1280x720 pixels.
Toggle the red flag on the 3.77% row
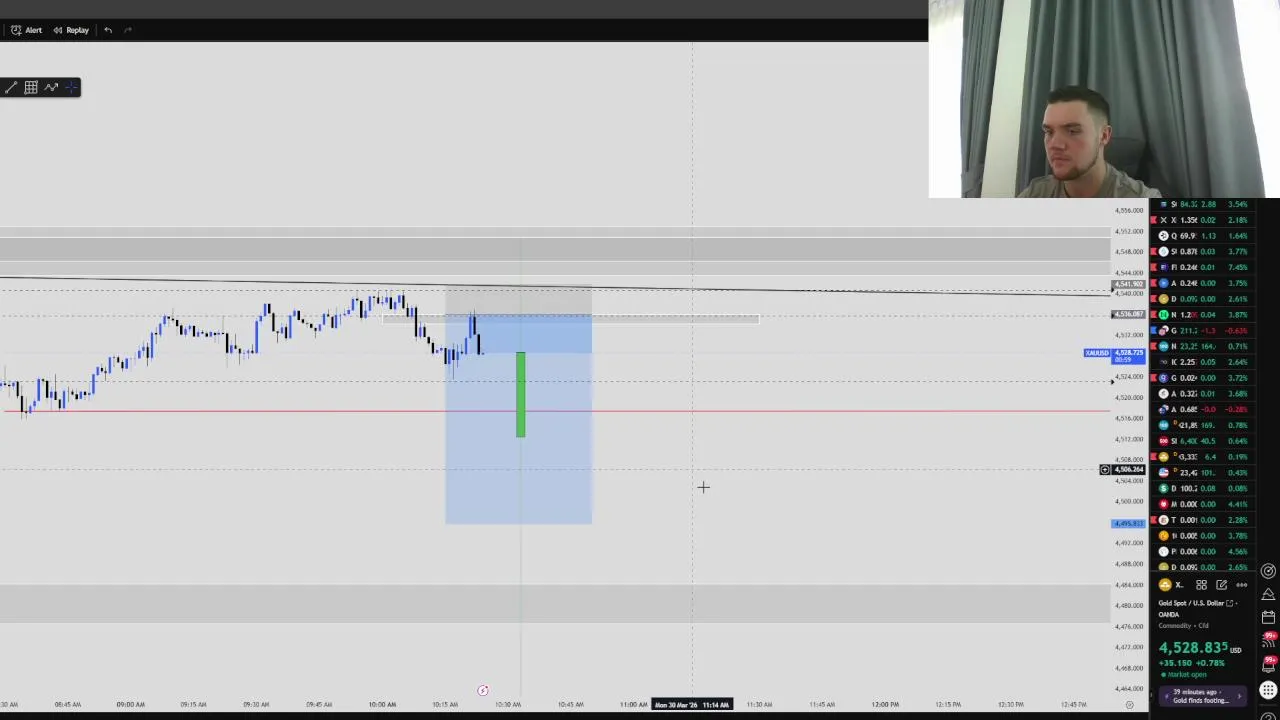1153,251
